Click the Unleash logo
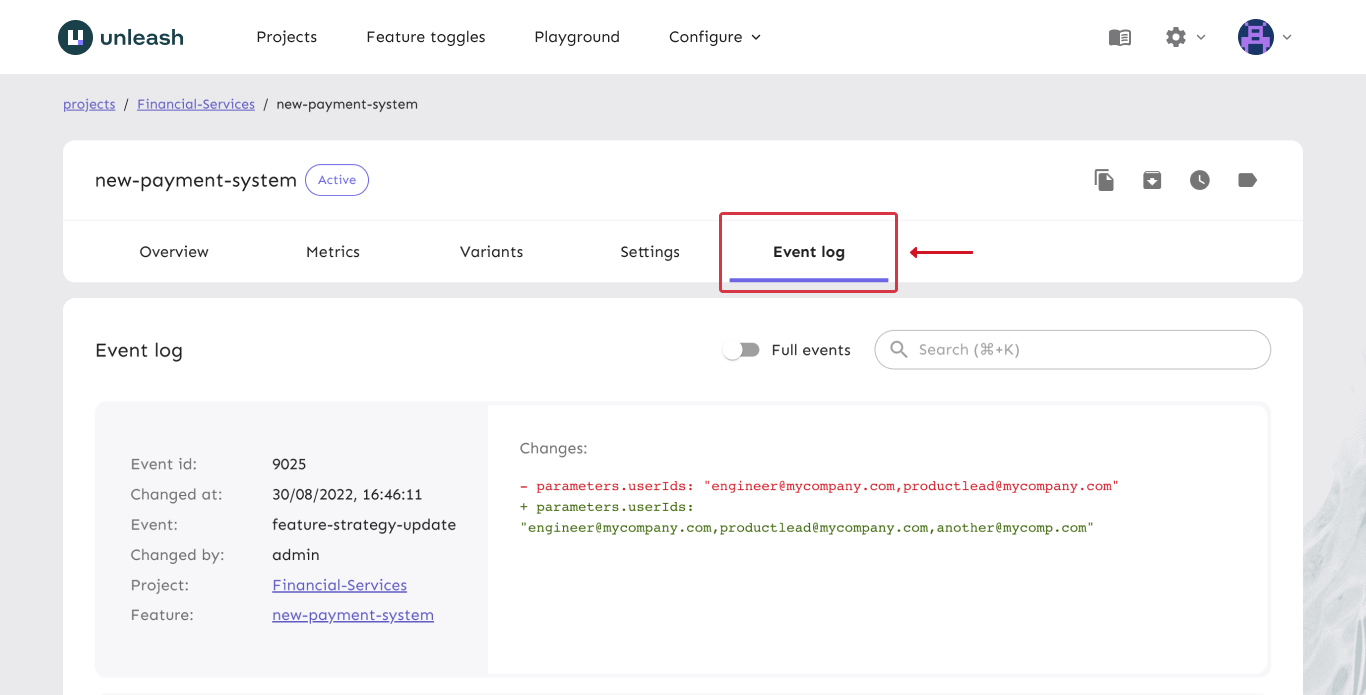The image size is (1366, 695). click(x=120, y=36)
